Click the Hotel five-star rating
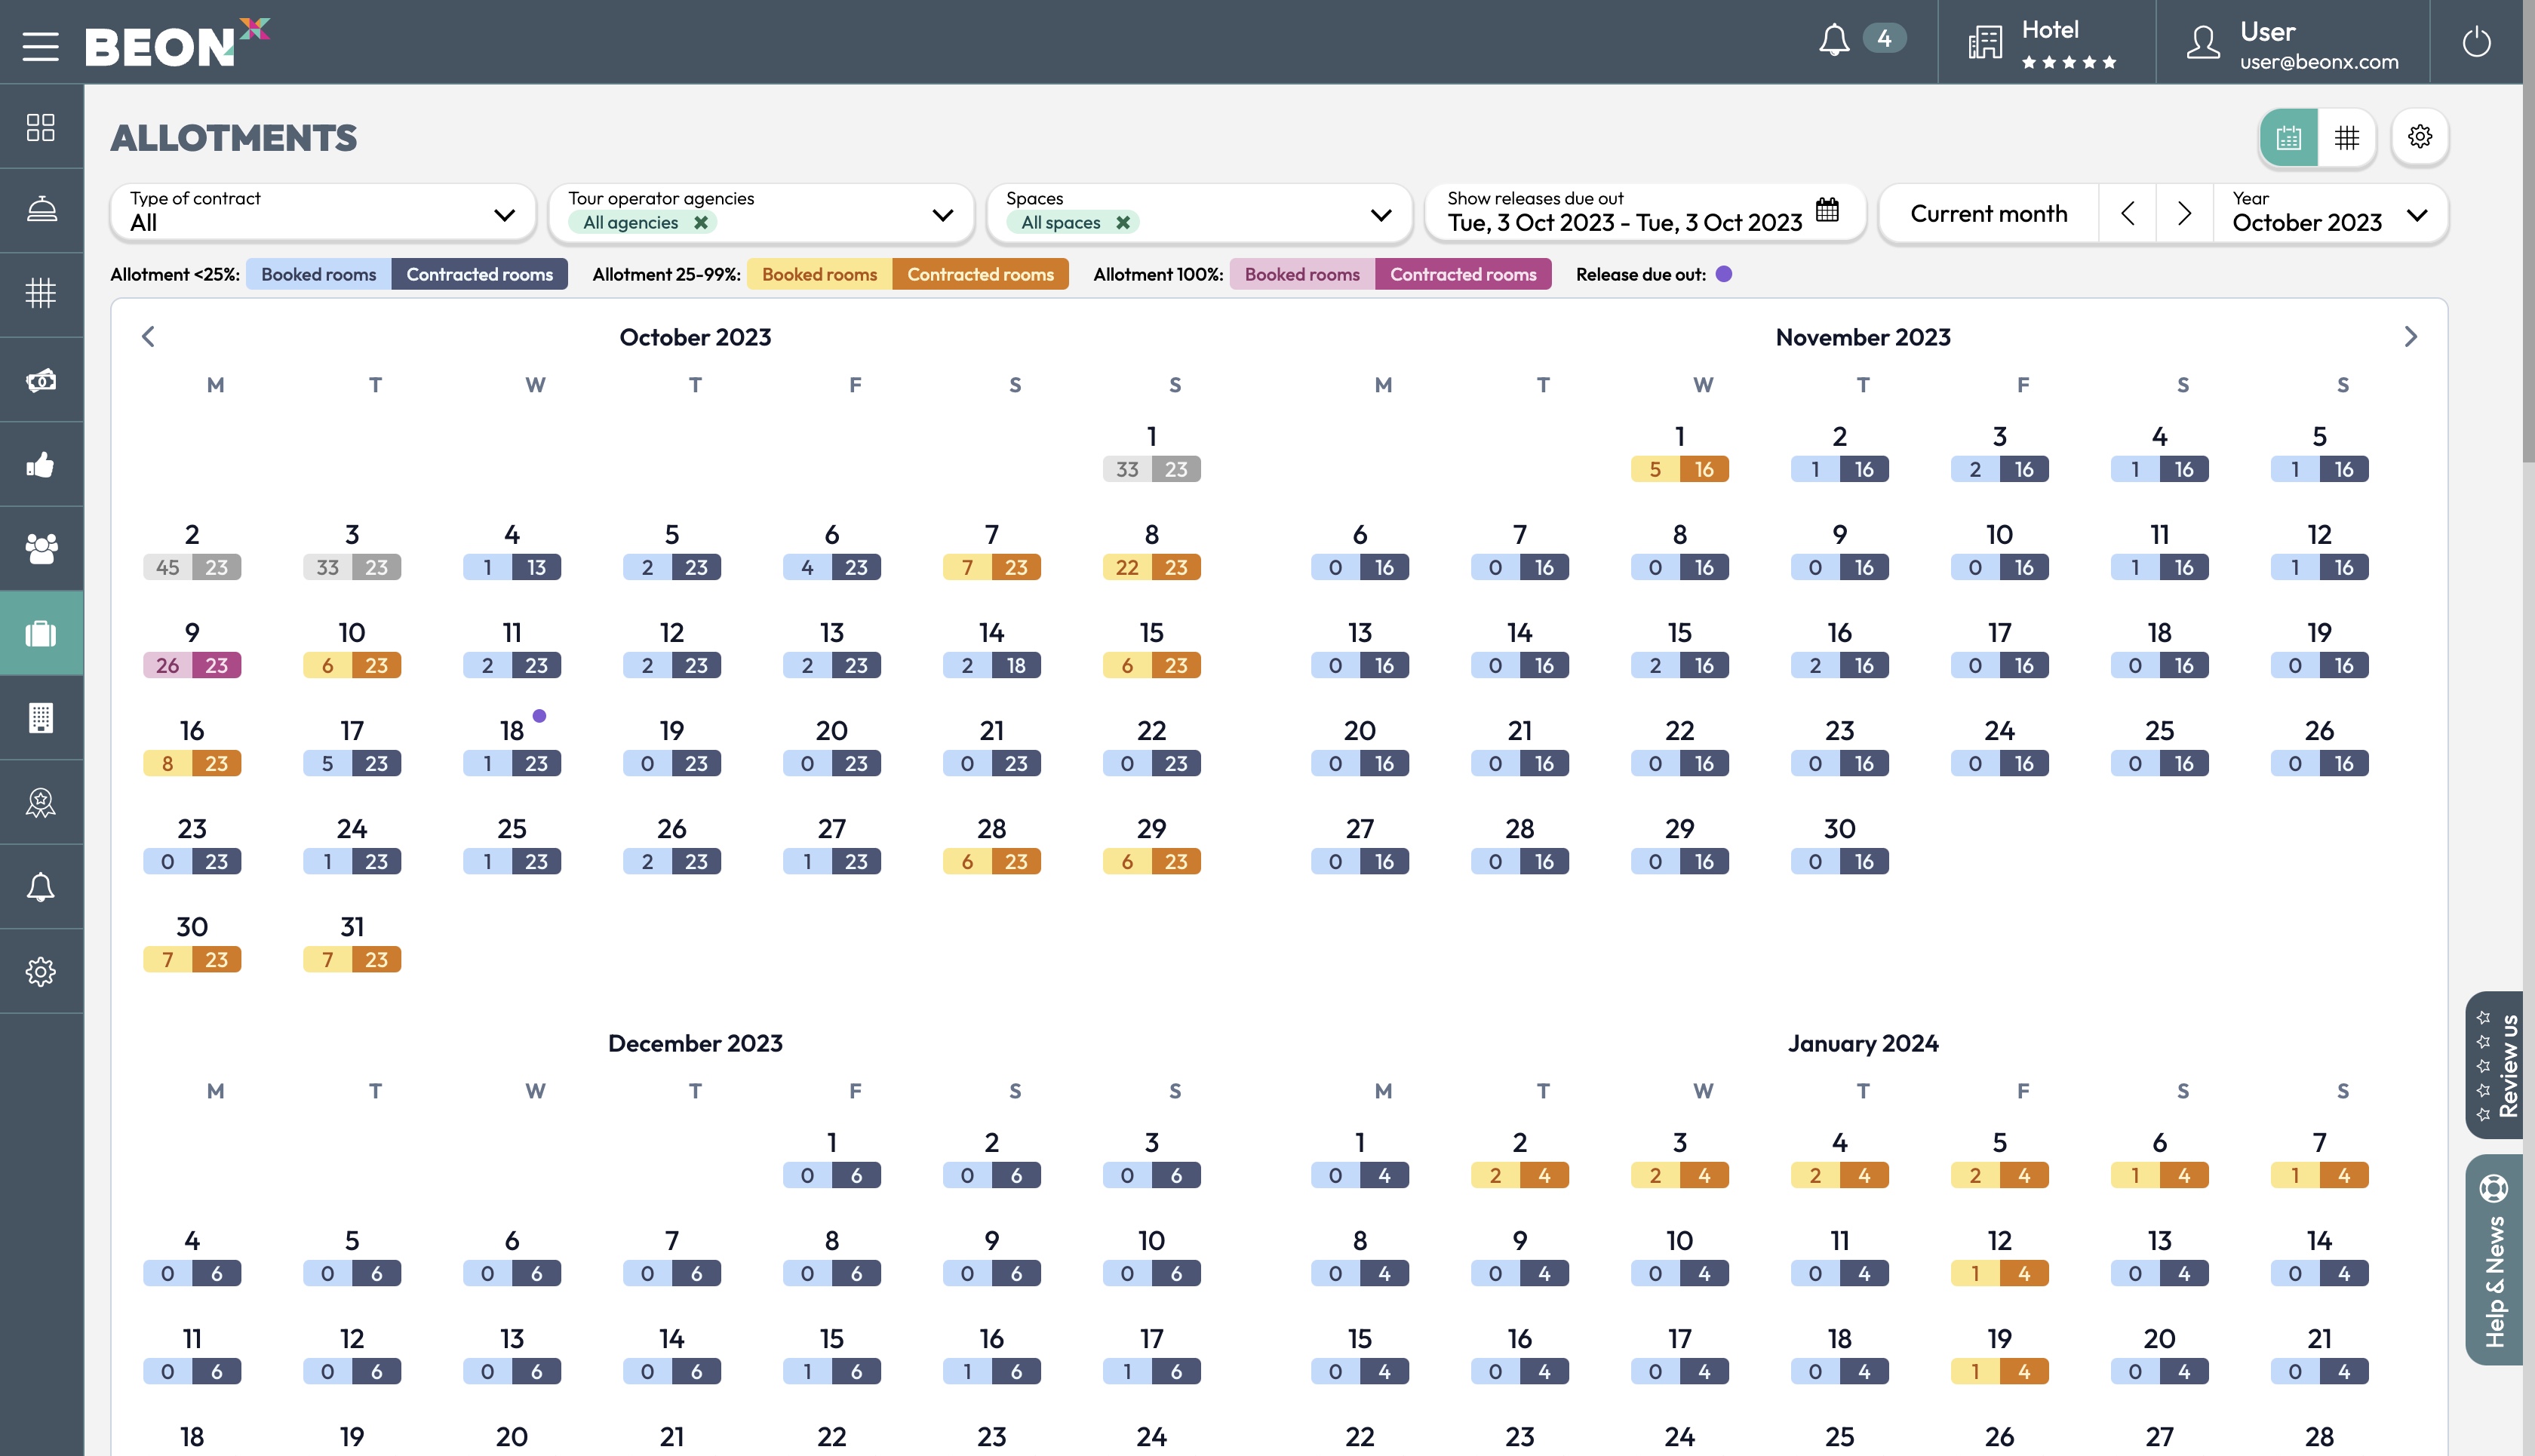The height and width of the screenshot is (1456, 2535). click(2069, 62)
